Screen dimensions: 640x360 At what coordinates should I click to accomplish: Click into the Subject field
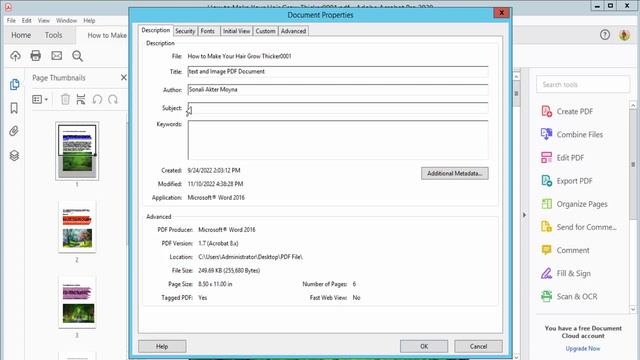[338, 108]
